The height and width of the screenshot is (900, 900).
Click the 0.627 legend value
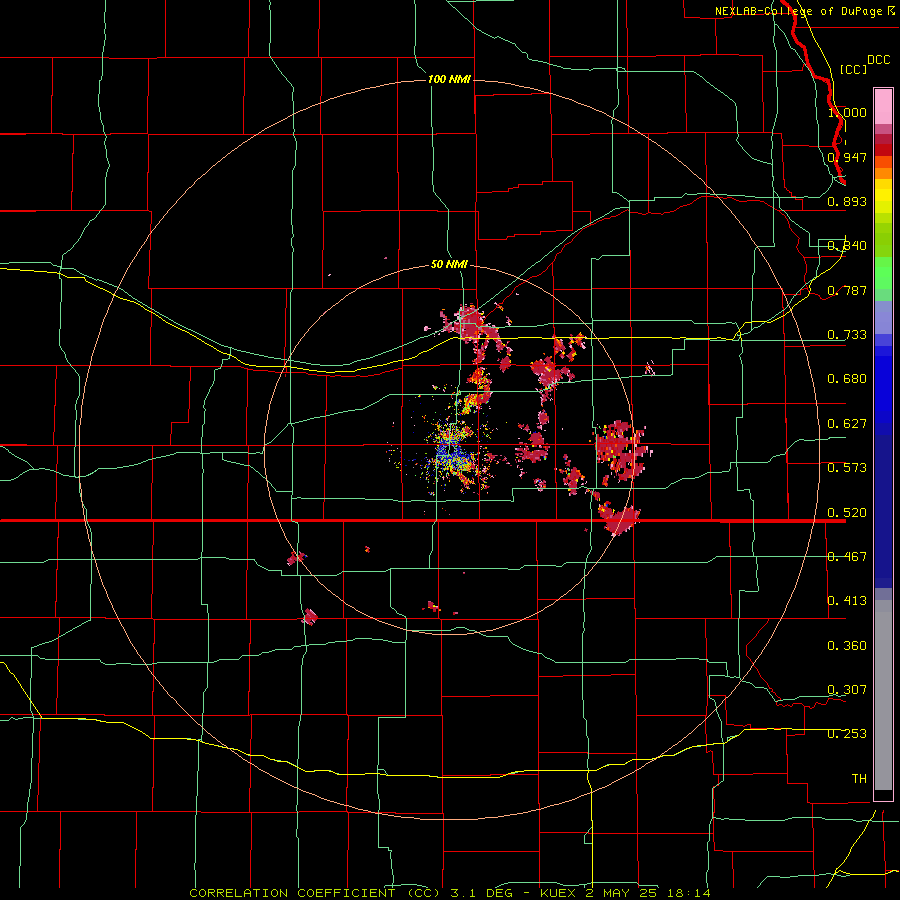pos(847,424)
